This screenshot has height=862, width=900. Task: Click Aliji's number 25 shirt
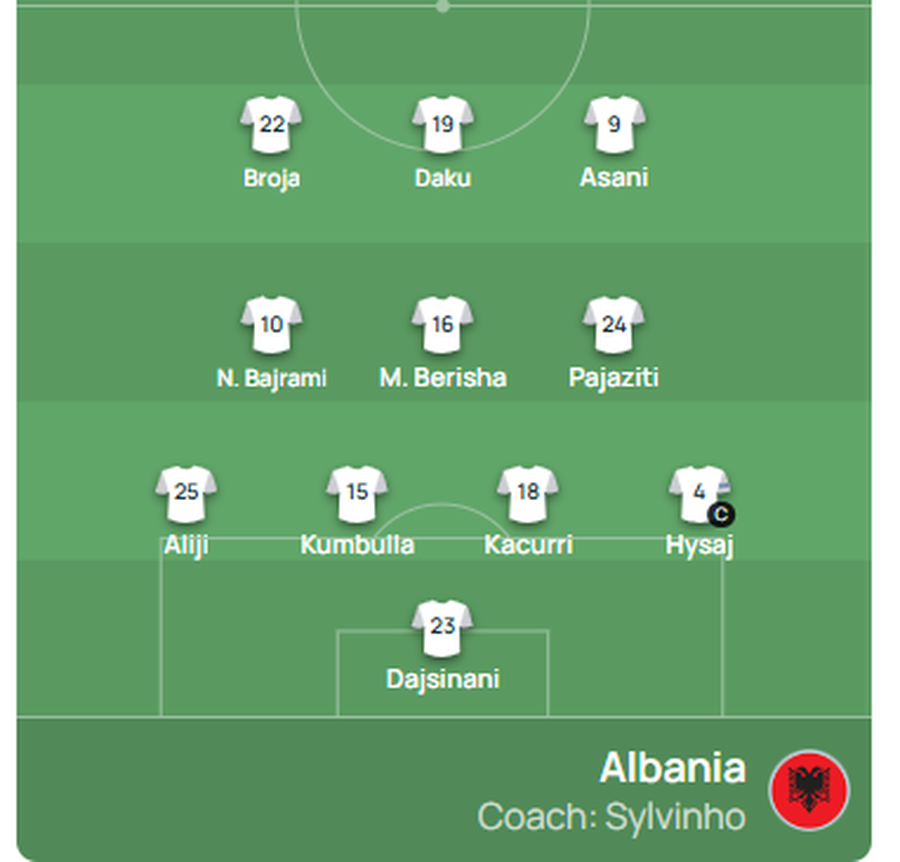pyautogui.click(x=186, y=494)
